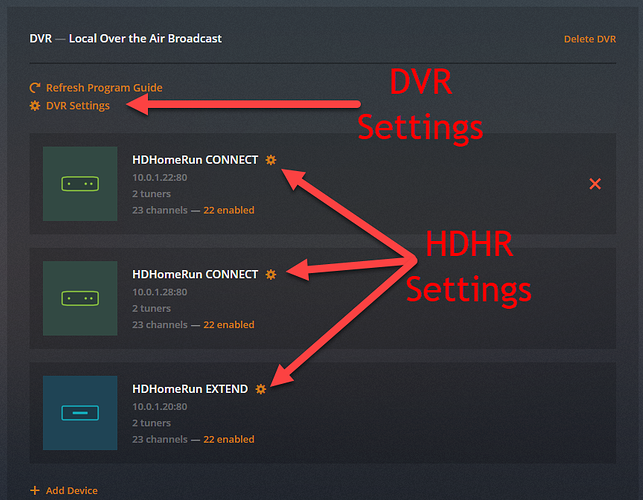This screenshot has width=643, height=500.
Task: Click HDHomeRun EXTEND title text
Action: pyautogui.click(x=190, y=389)
